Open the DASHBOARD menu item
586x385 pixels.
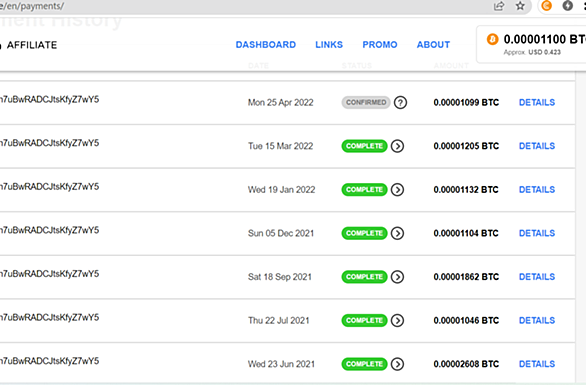pos(266,45)
